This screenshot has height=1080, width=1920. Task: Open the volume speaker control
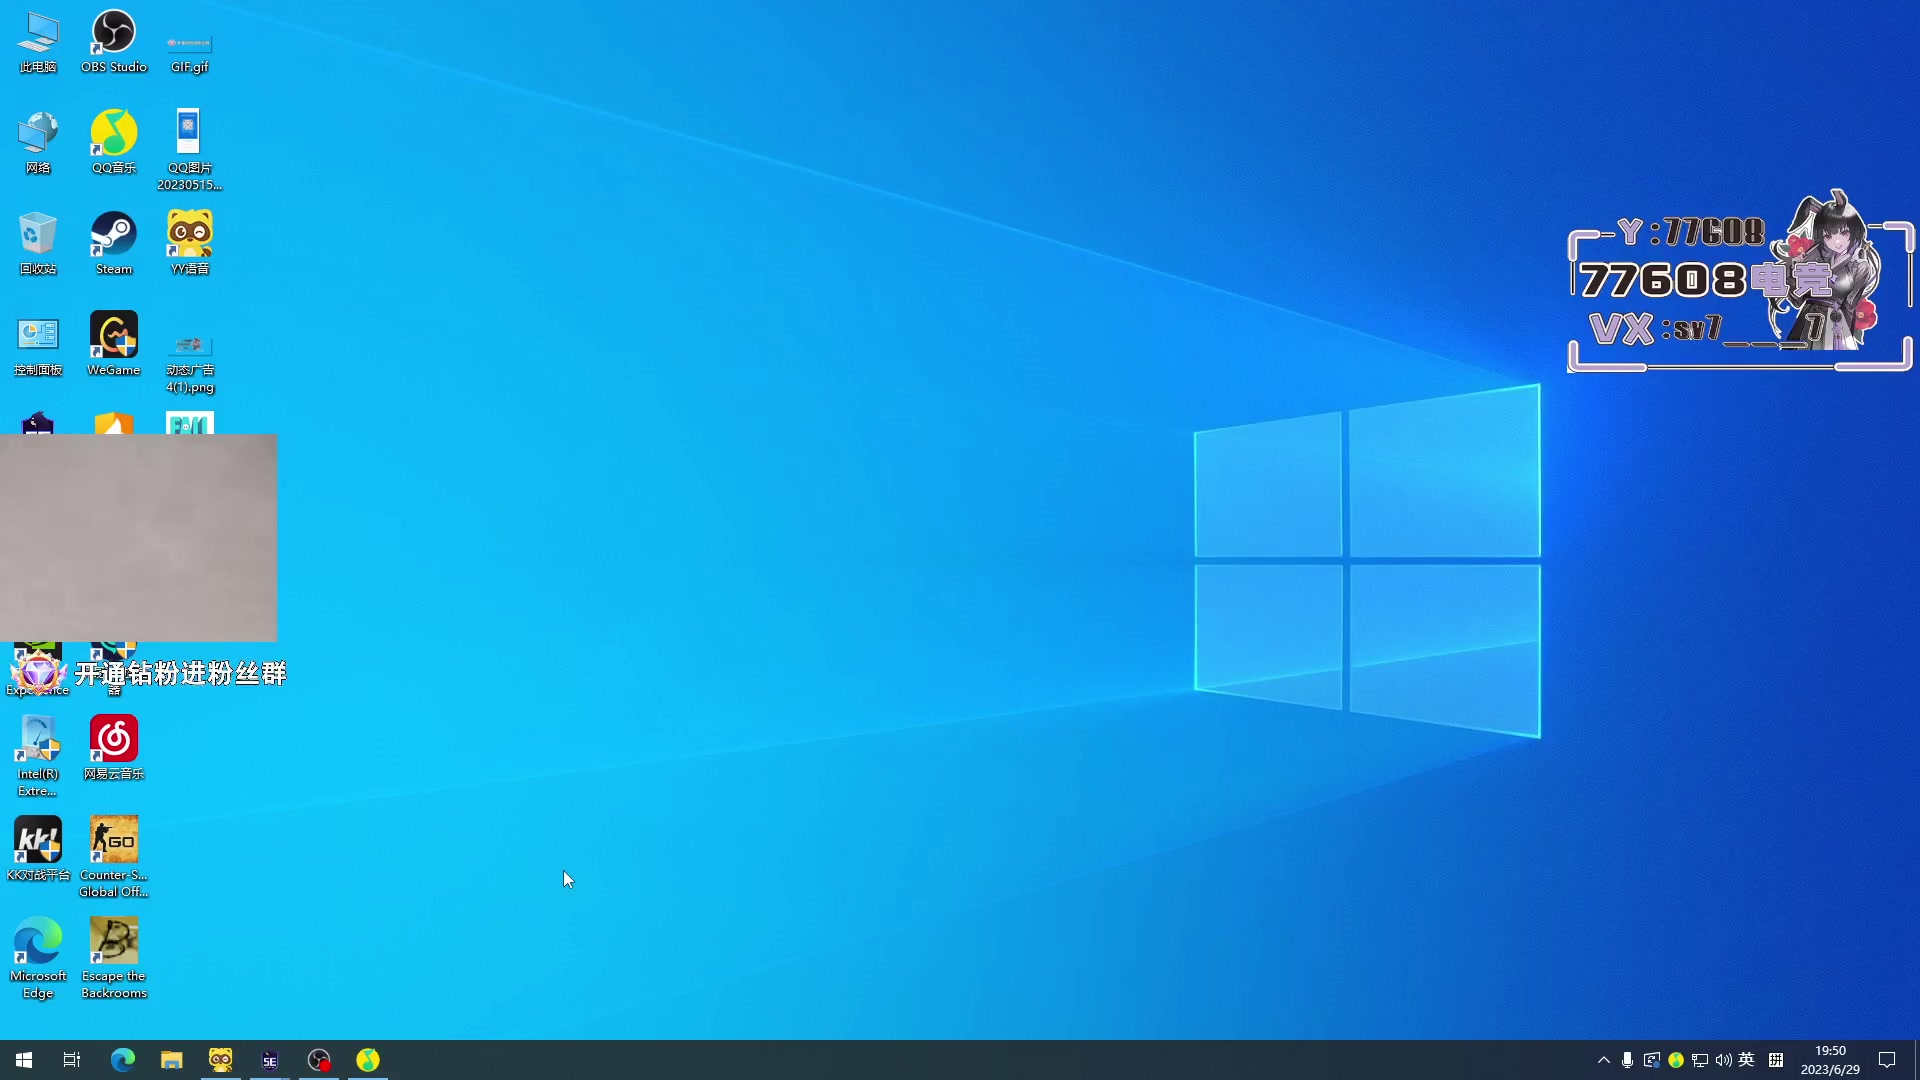point(1723,1060)
